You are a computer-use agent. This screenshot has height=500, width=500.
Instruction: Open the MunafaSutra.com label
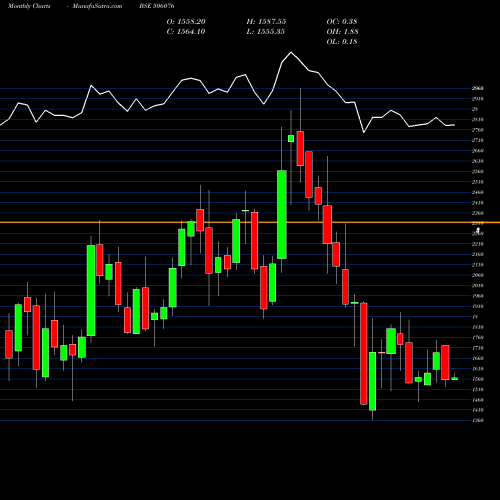coord(97,6)
